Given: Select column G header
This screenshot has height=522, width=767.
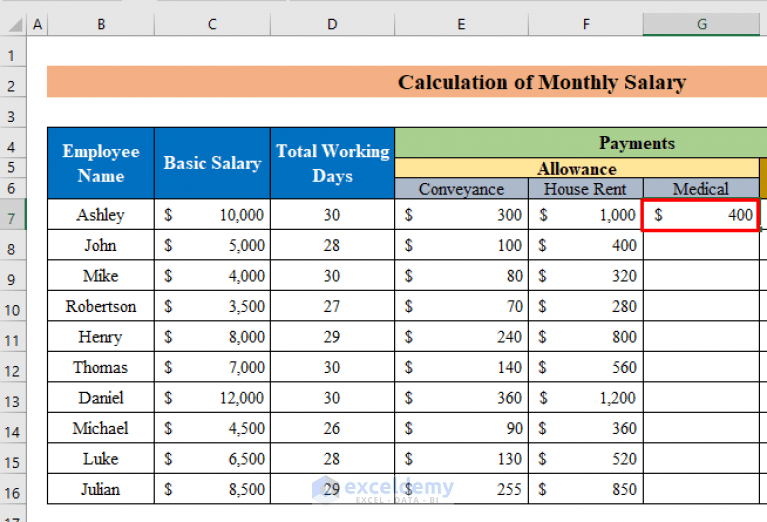Looking at the screenshot, I should [701, 24].
